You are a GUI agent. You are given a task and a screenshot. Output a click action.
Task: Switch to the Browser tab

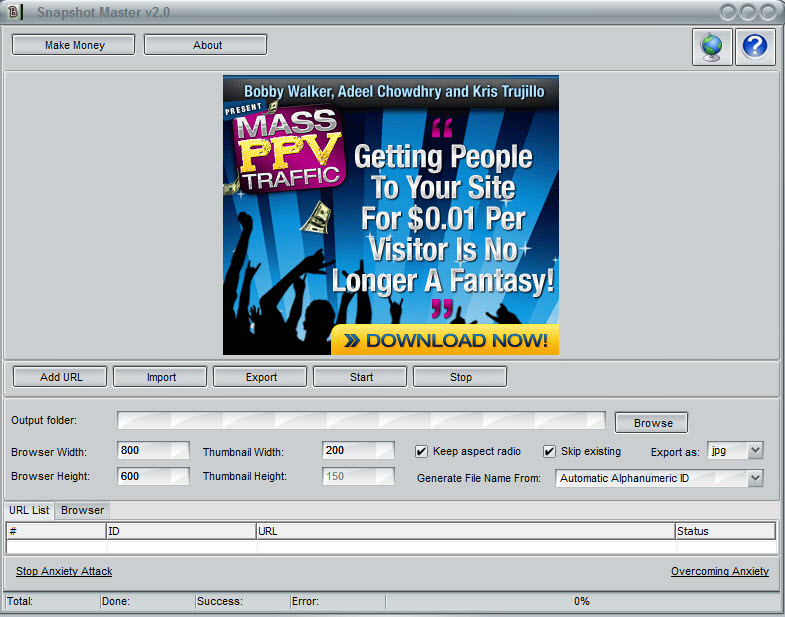83,510
